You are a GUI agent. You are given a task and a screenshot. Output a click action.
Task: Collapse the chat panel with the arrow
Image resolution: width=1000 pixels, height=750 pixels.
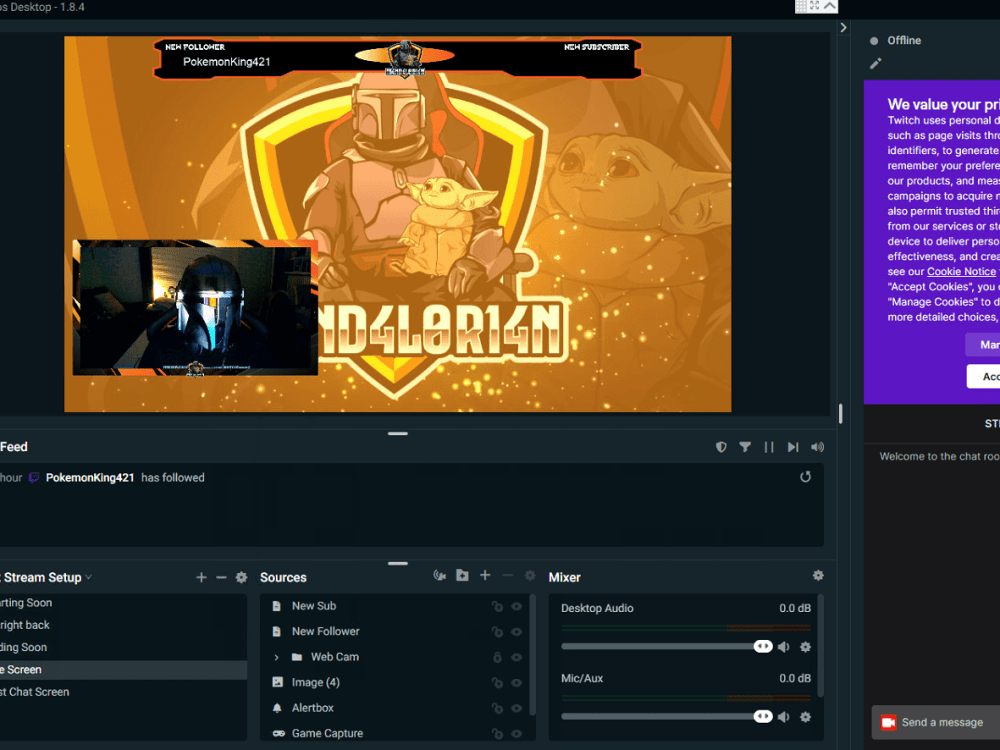(x=843, y=27)
